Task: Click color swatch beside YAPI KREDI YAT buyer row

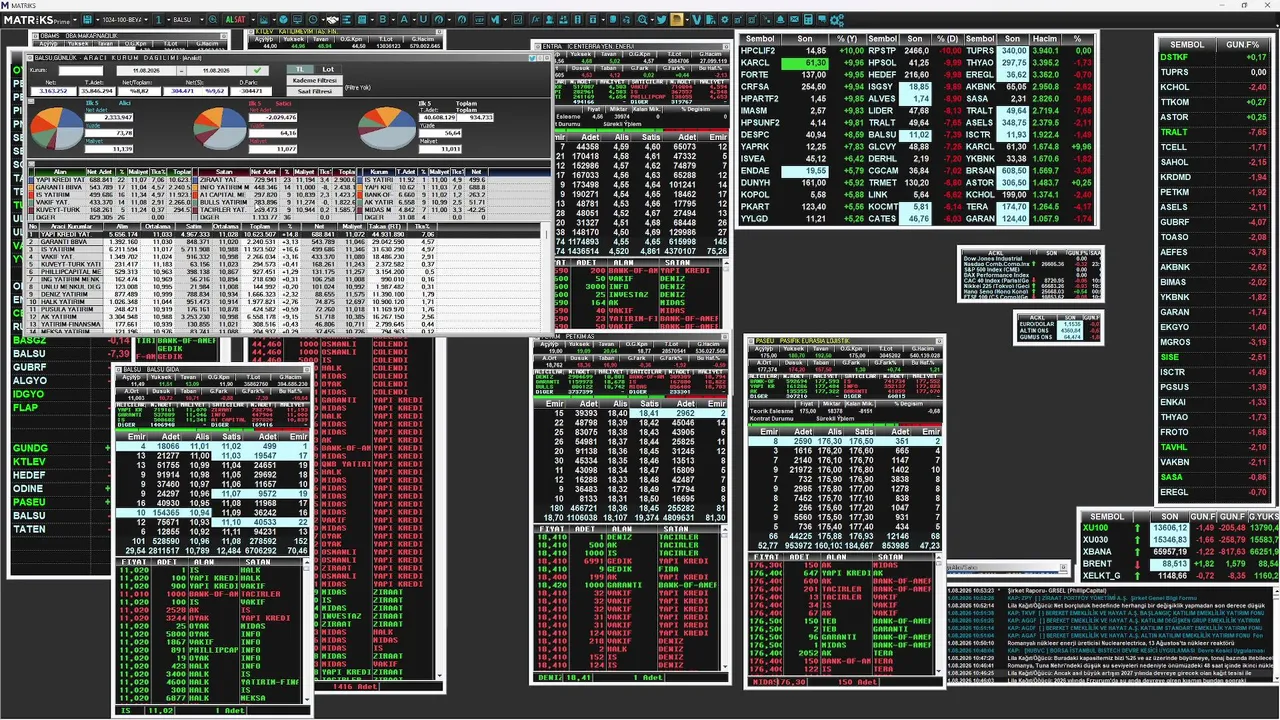Action: pyautogui.click(x=31, y=180)
